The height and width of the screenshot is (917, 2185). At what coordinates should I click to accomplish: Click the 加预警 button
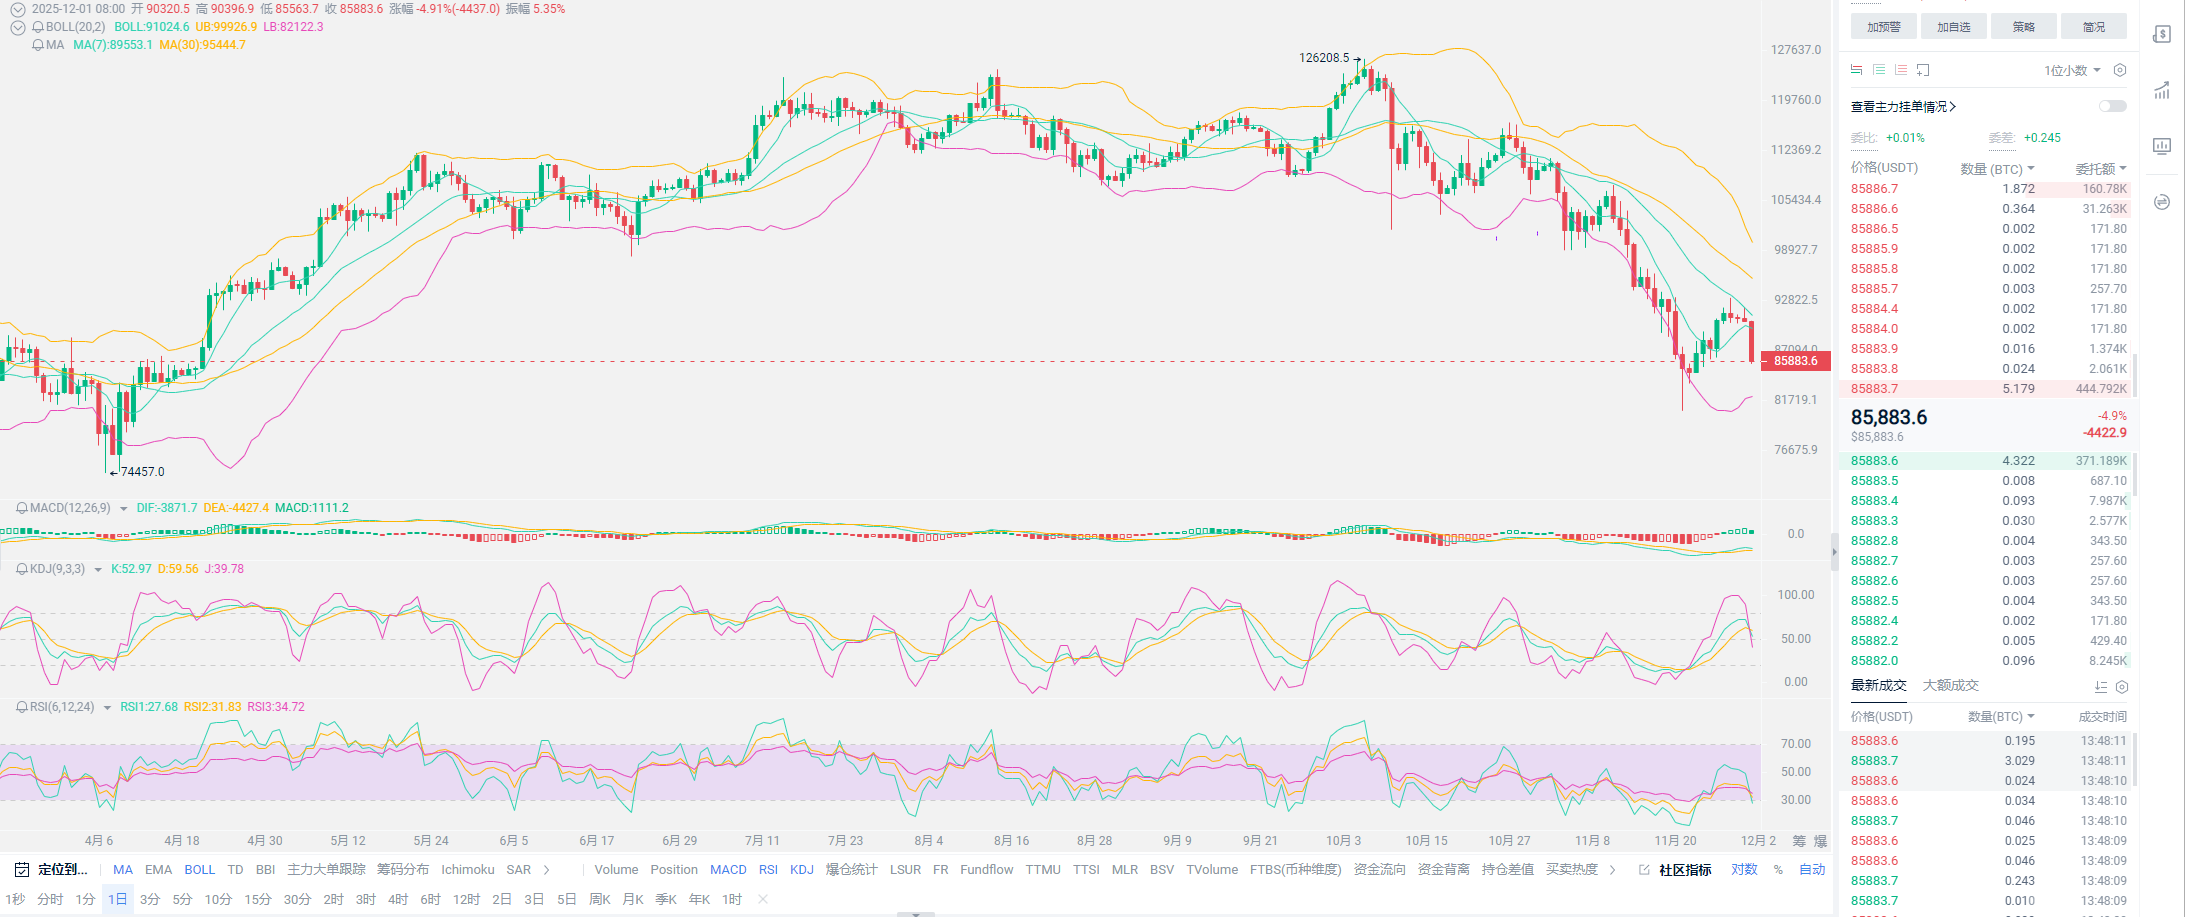coord(1883,27)
